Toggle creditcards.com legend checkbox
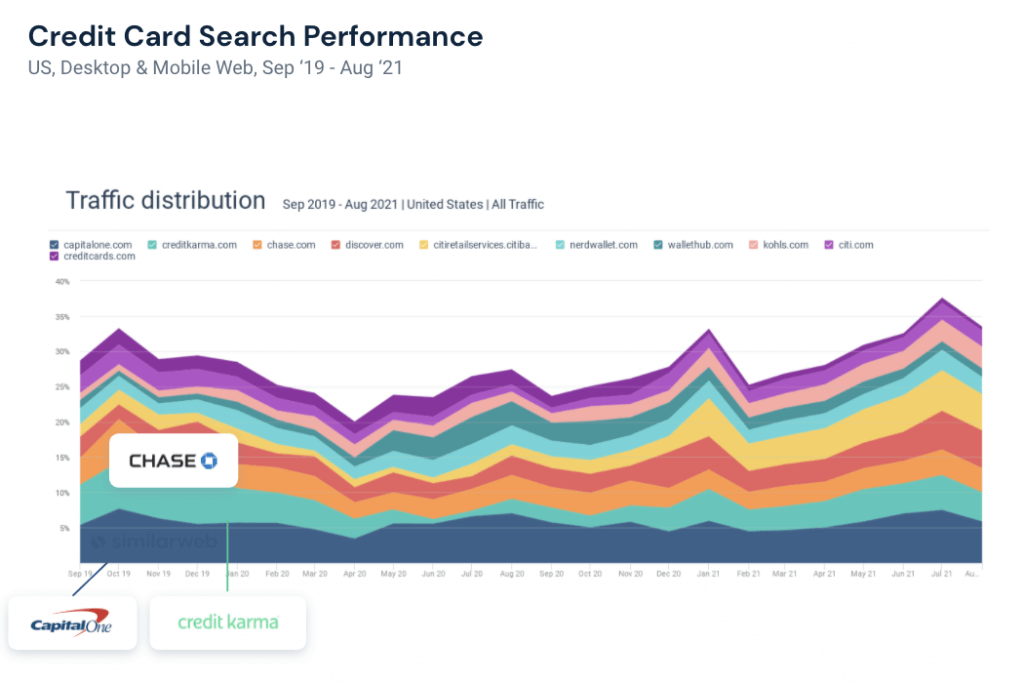Image resolution: width=1024 pixels, height=683 pixels. click(x=54, y=257)
